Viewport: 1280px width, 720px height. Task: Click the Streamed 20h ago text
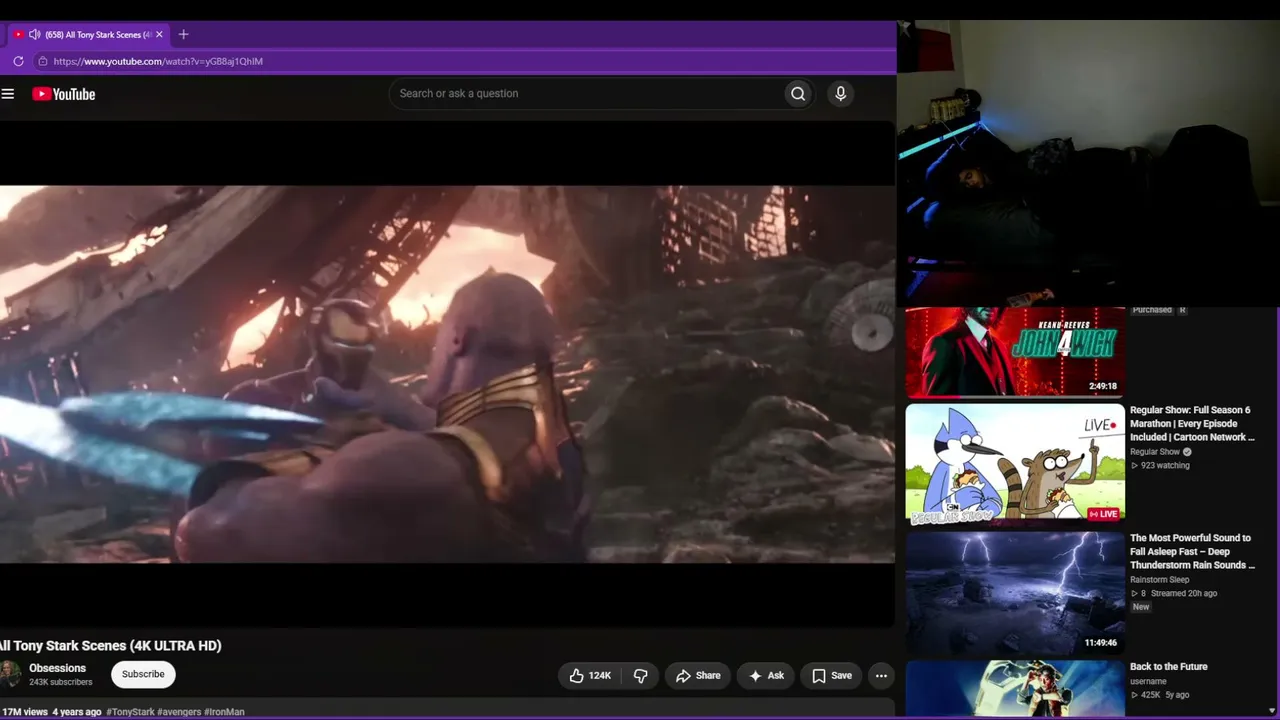click(1184, 594)
